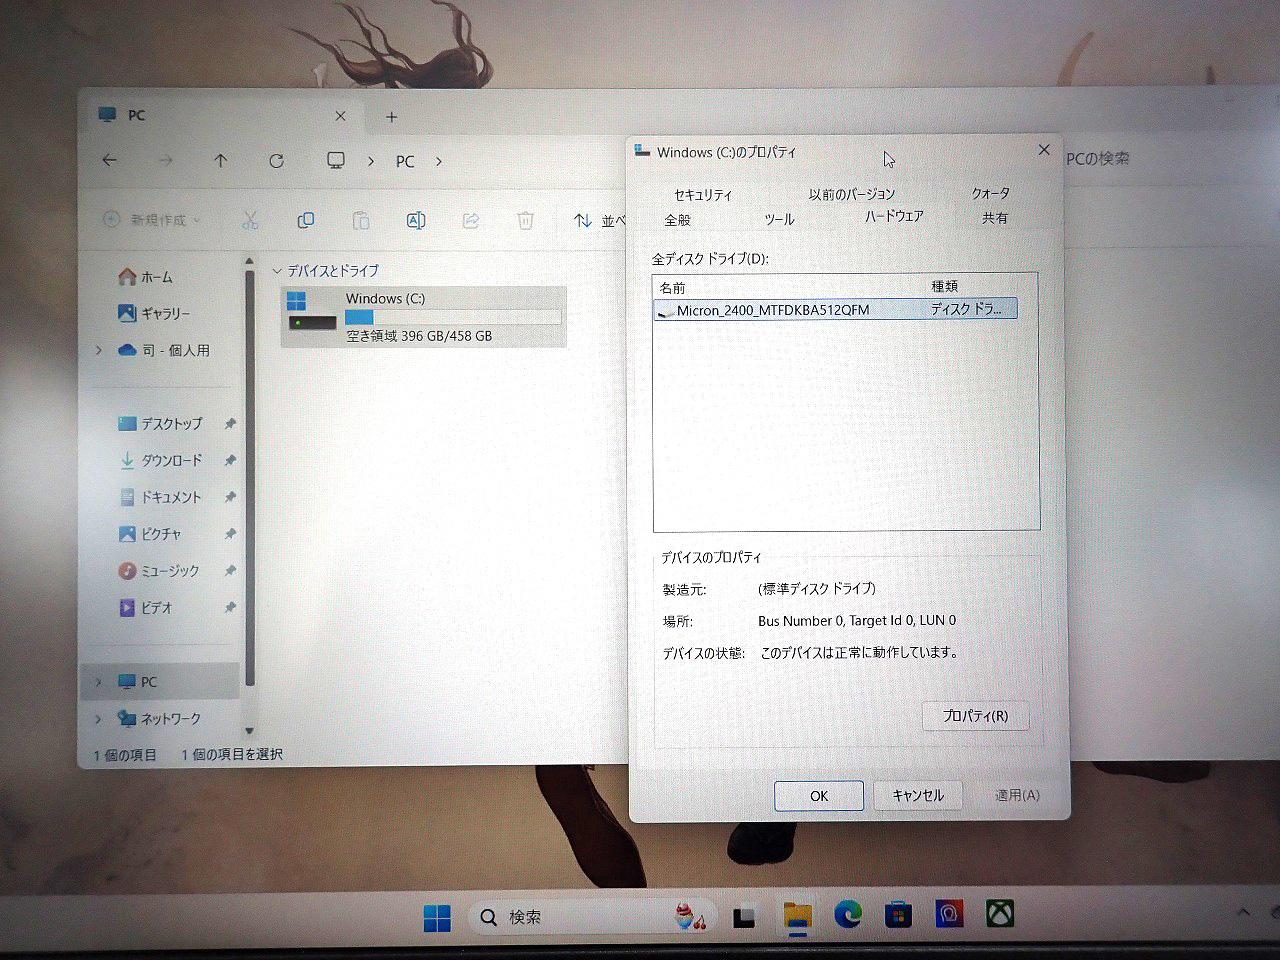This screenshot has width=1280, height=960.
Task: Expand the PC node in navigation pane
Action: (x=98, y=682)
